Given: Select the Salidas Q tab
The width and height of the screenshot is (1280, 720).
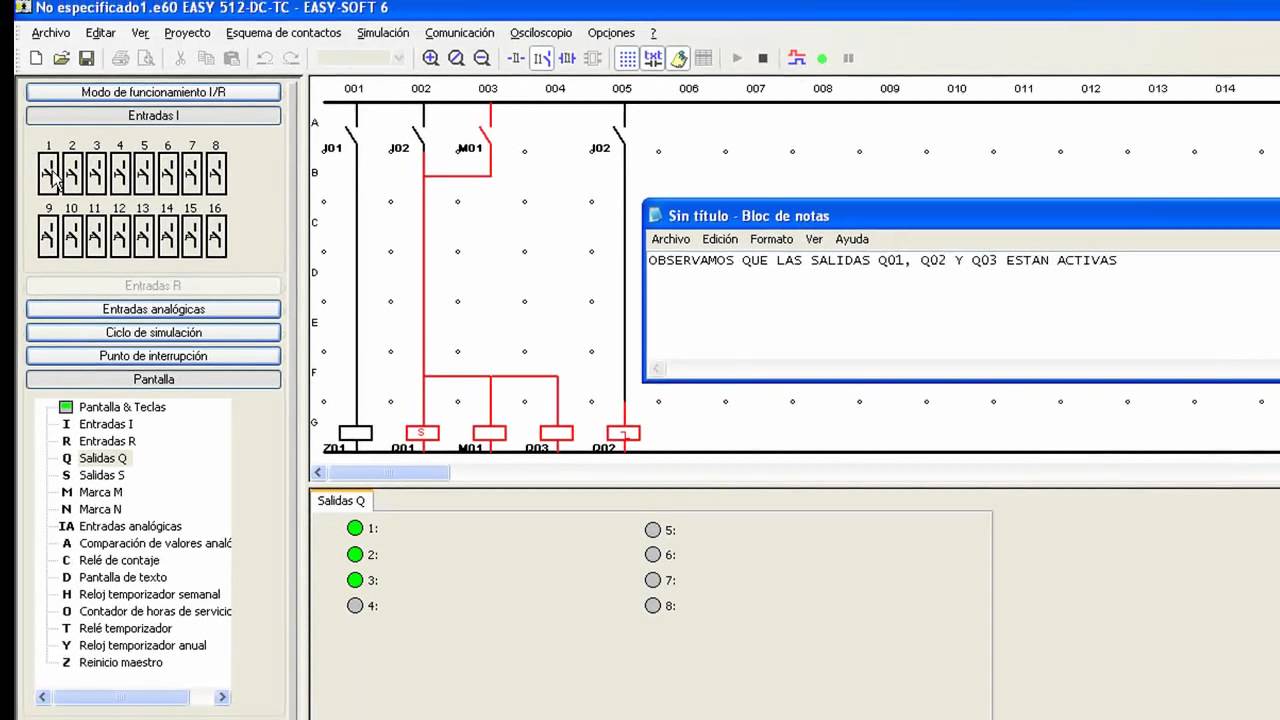Looking at the screenshot, I should coord(341,501).
